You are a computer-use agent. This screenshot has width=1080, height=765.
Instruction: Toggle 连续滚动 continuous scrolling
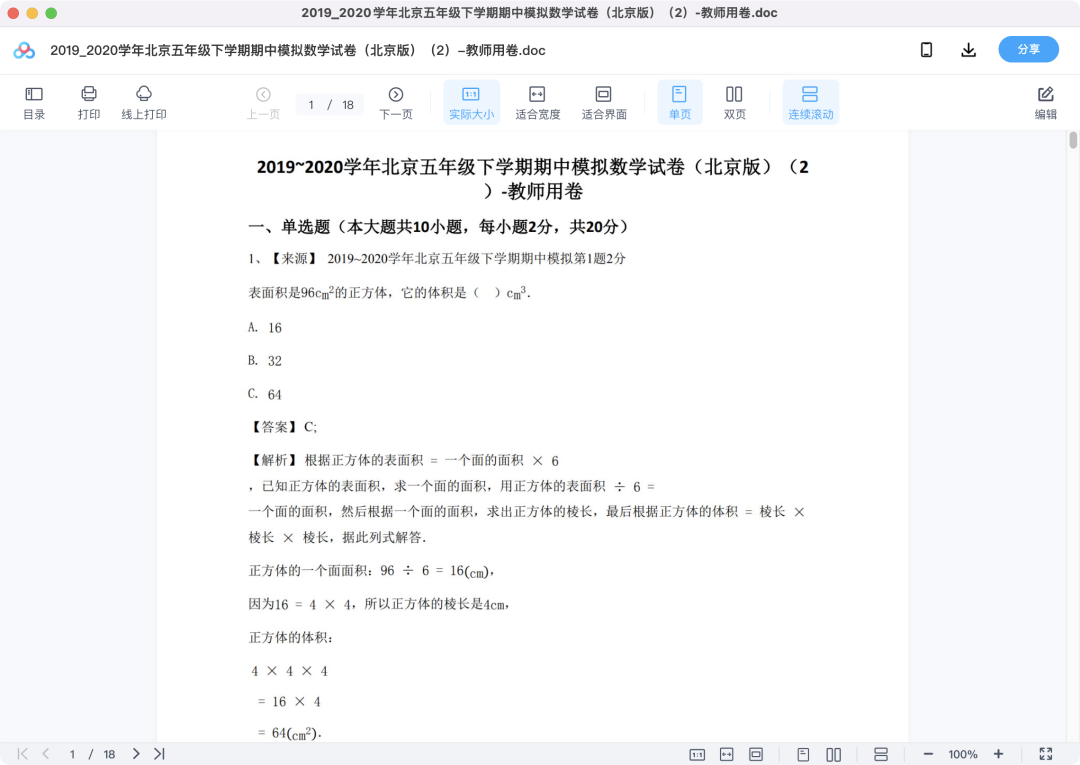click(x=811, y=103)
